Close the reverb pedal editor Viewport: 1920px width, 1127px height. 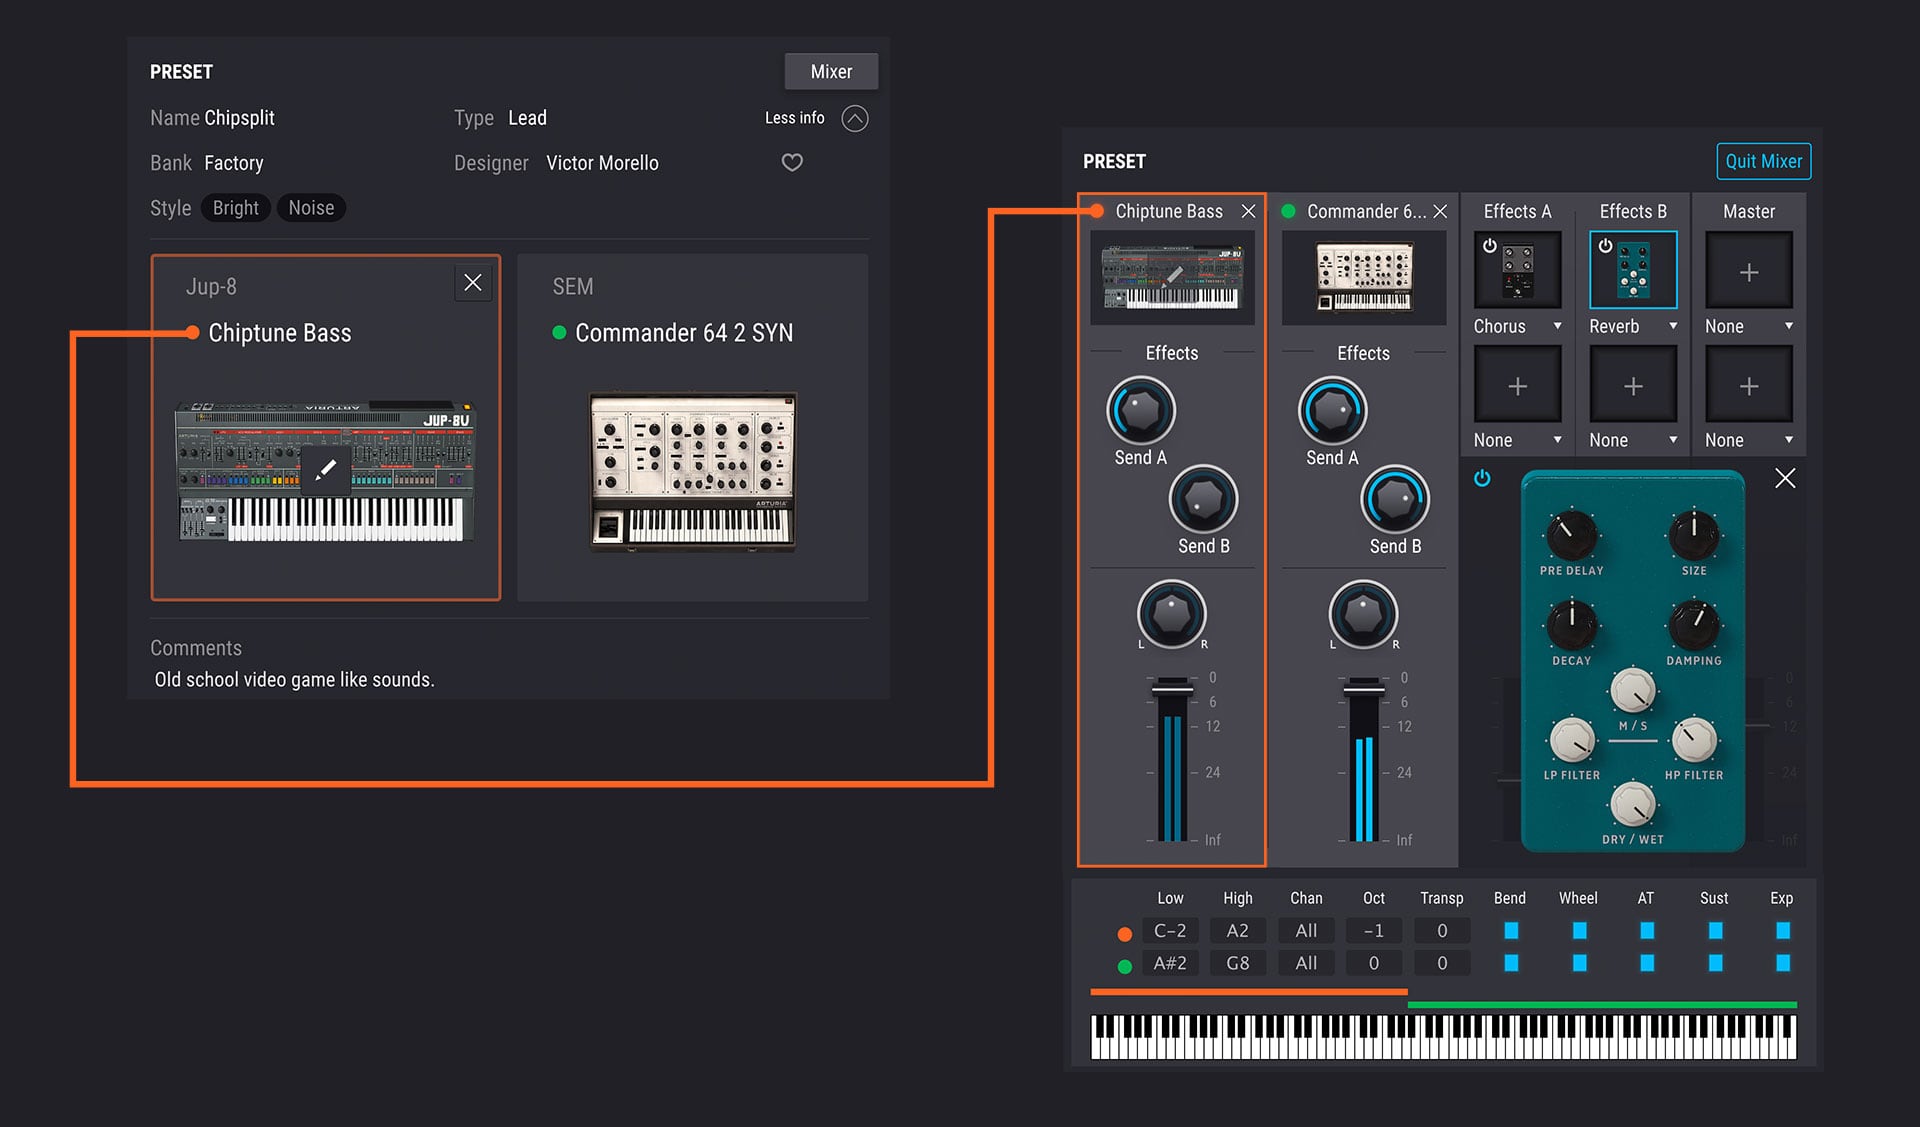point(1785,478)
